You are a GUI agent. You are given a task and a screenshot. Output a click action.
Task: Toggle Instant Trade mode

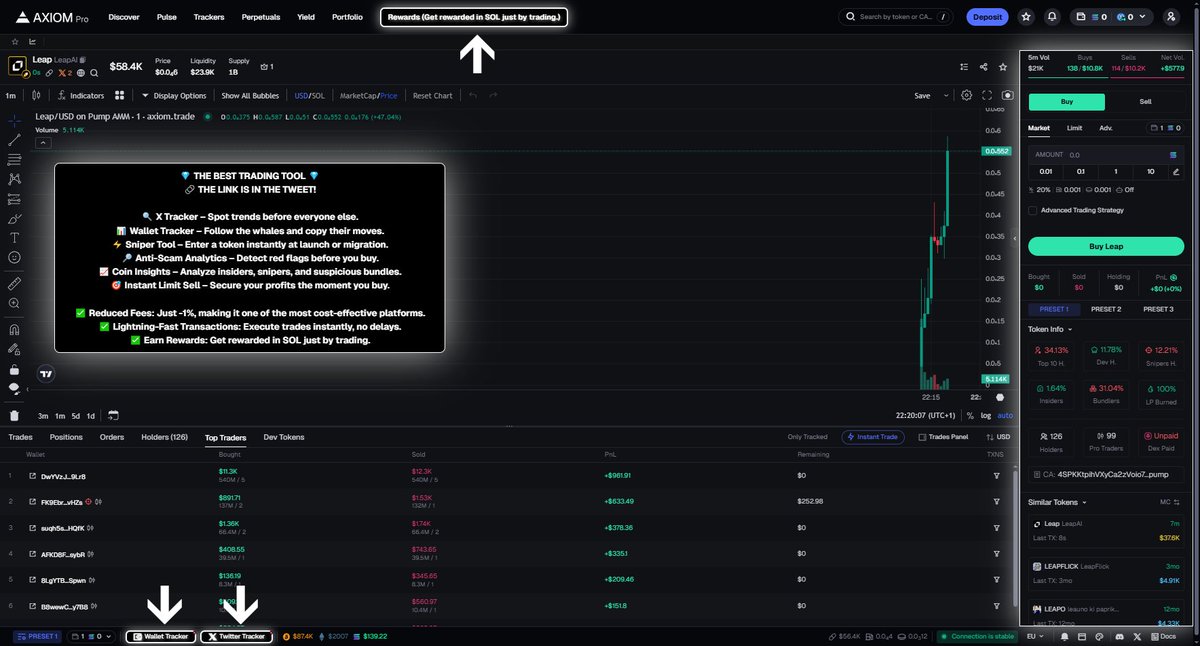875,437
